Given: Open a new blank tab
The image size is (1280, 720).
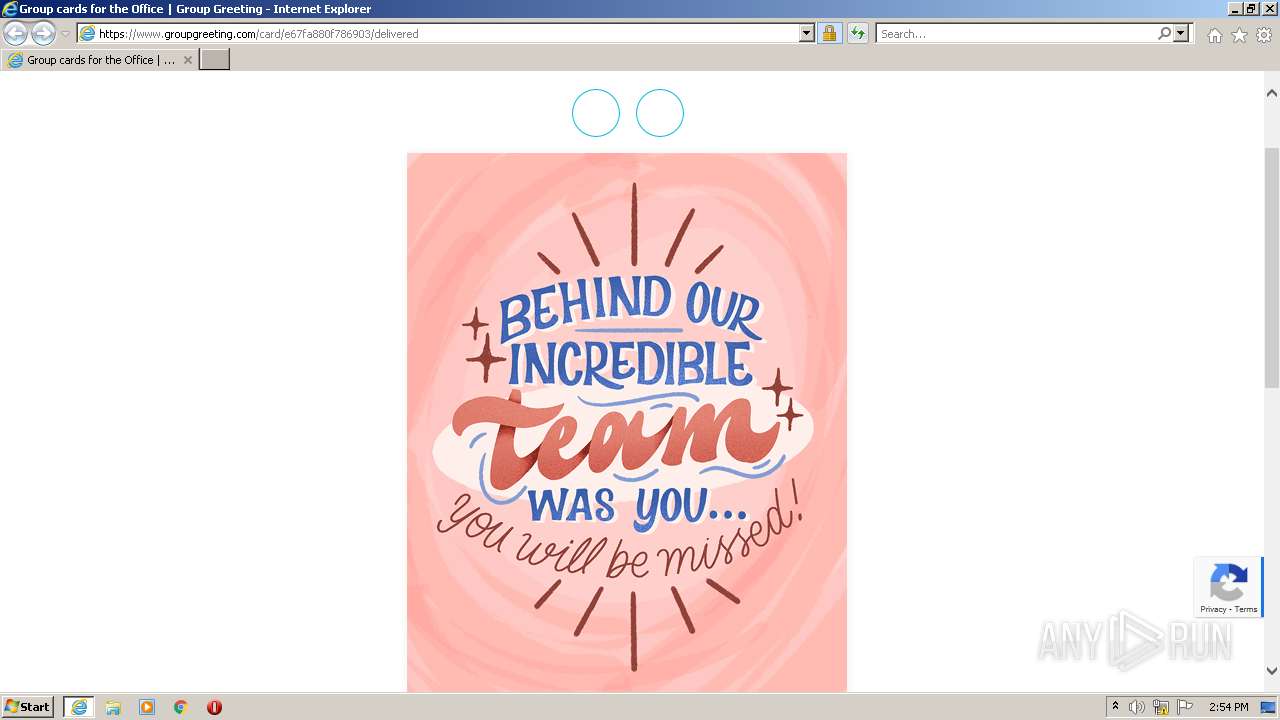Looking at the screenshot, I should click(215, 60).
